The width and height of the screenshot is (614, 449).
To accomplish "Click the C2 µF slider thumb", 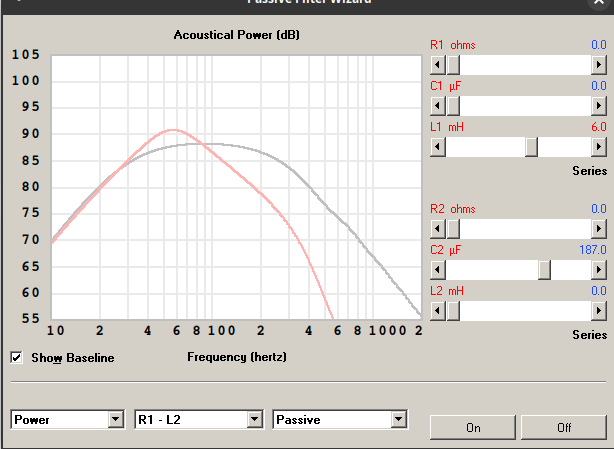I will coord(544,270).
